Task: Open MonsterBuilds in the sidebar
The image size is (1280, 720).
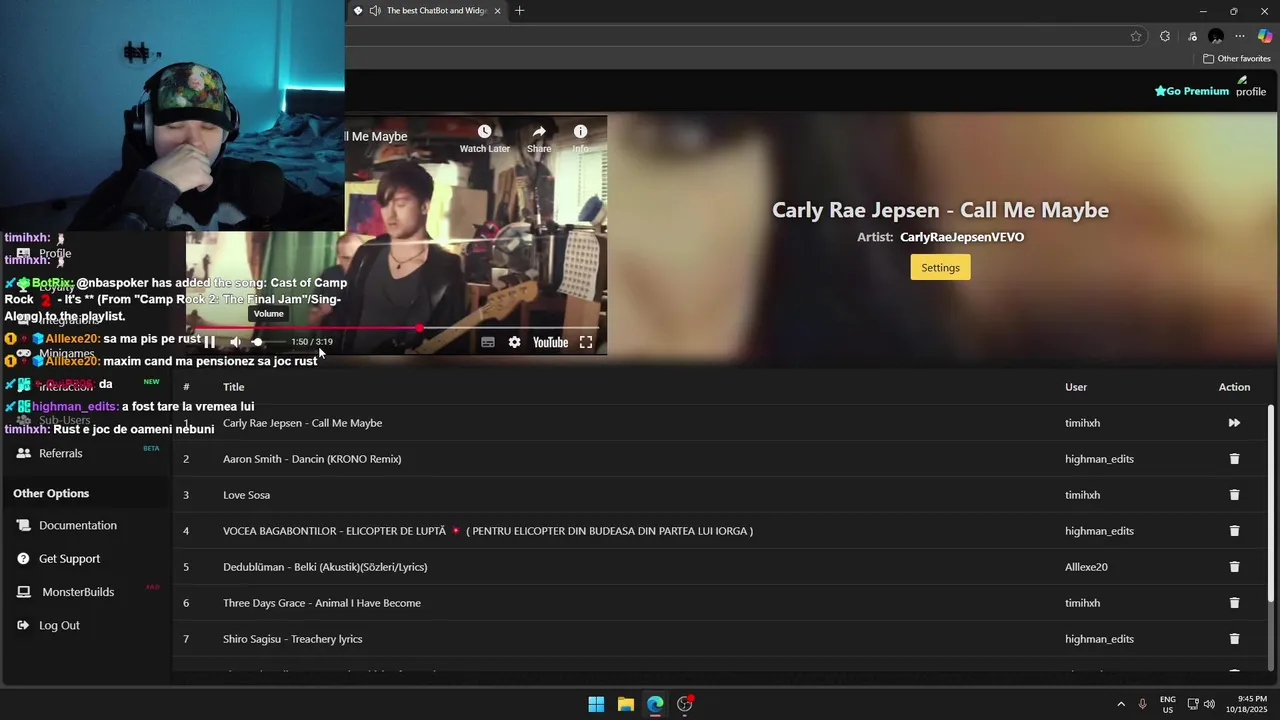Action: [78, 592]
